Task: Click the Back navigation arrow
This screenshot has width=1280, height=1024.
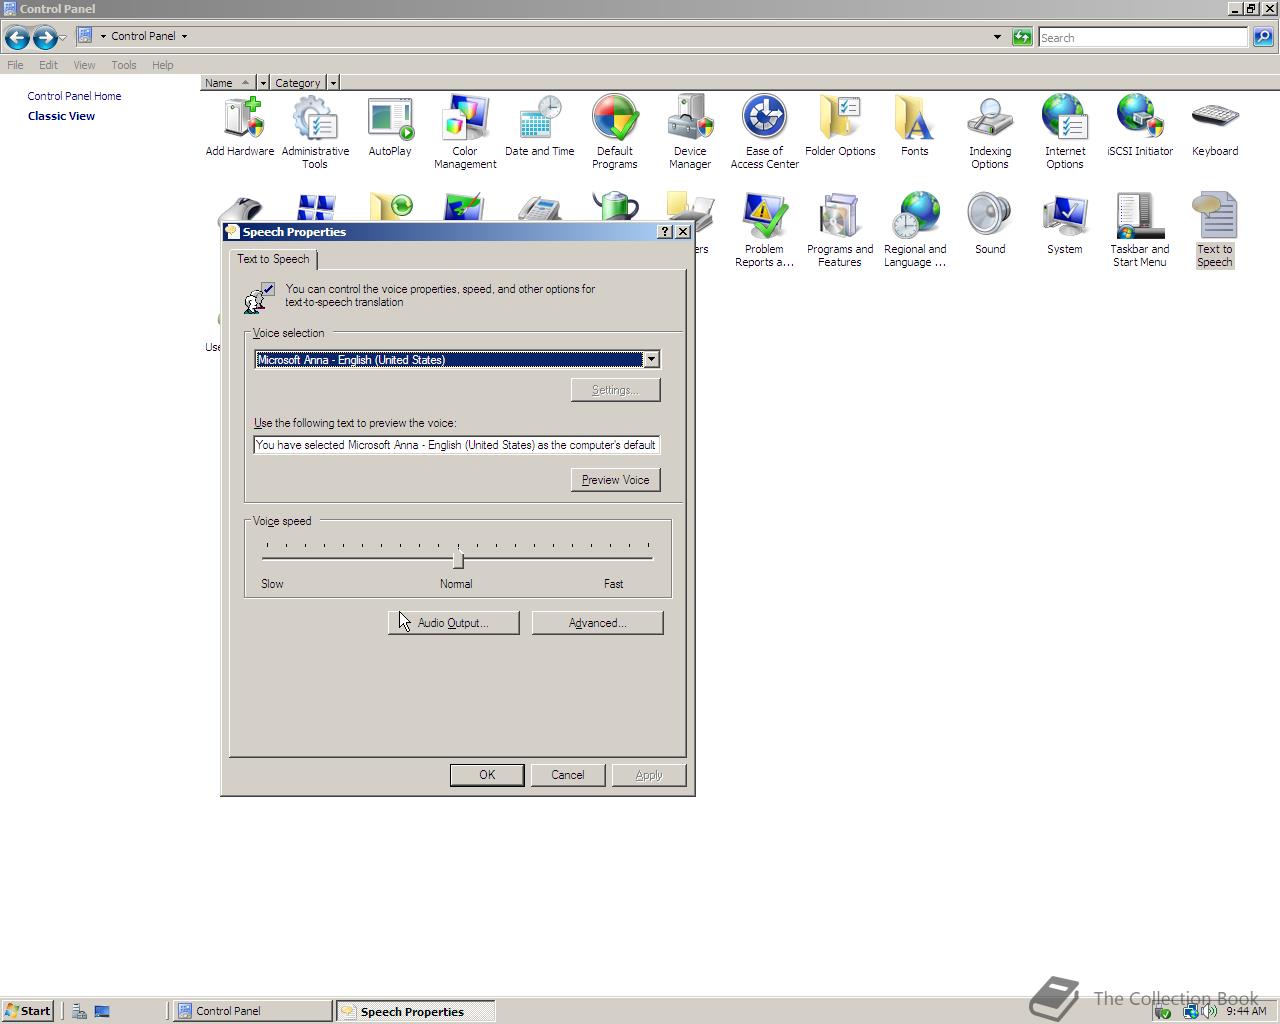Action: pos(17,38)
